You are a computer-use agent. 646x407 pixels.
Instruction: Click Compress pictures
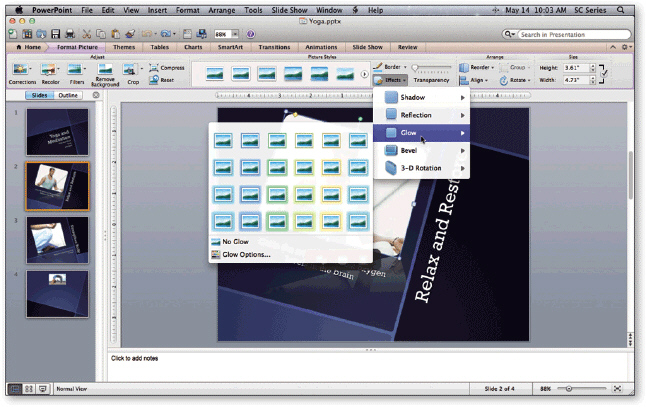coord(167,68)
